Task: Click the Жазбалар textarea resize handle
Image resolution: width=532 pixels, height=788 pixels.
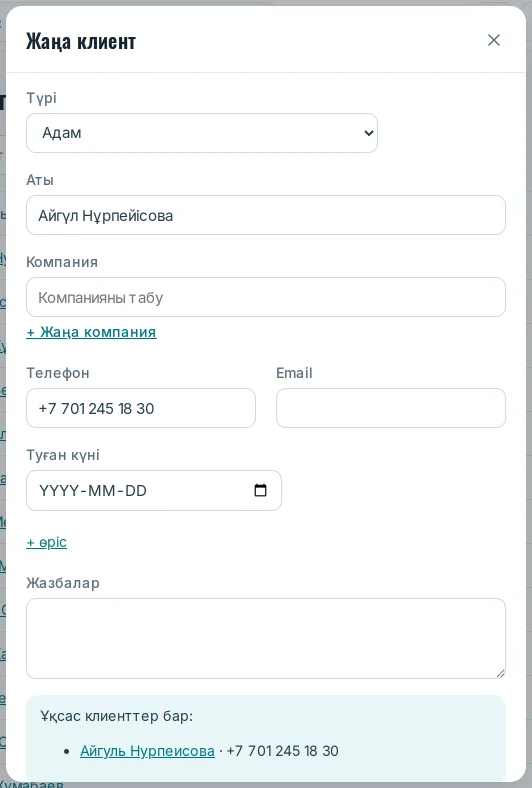Action: click(500, 673)
